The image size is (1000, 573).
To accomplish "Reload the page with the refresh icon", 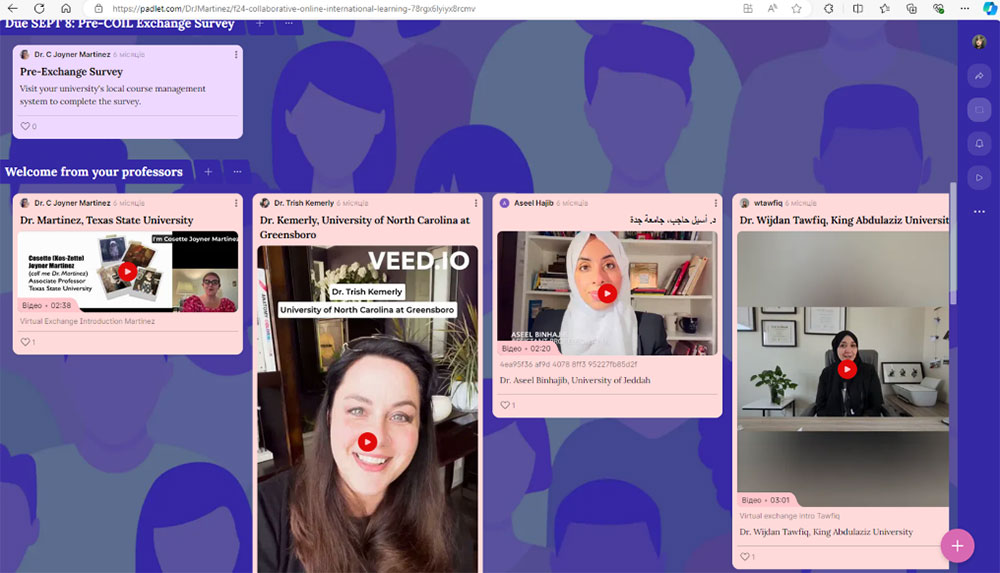I will 39,8.
